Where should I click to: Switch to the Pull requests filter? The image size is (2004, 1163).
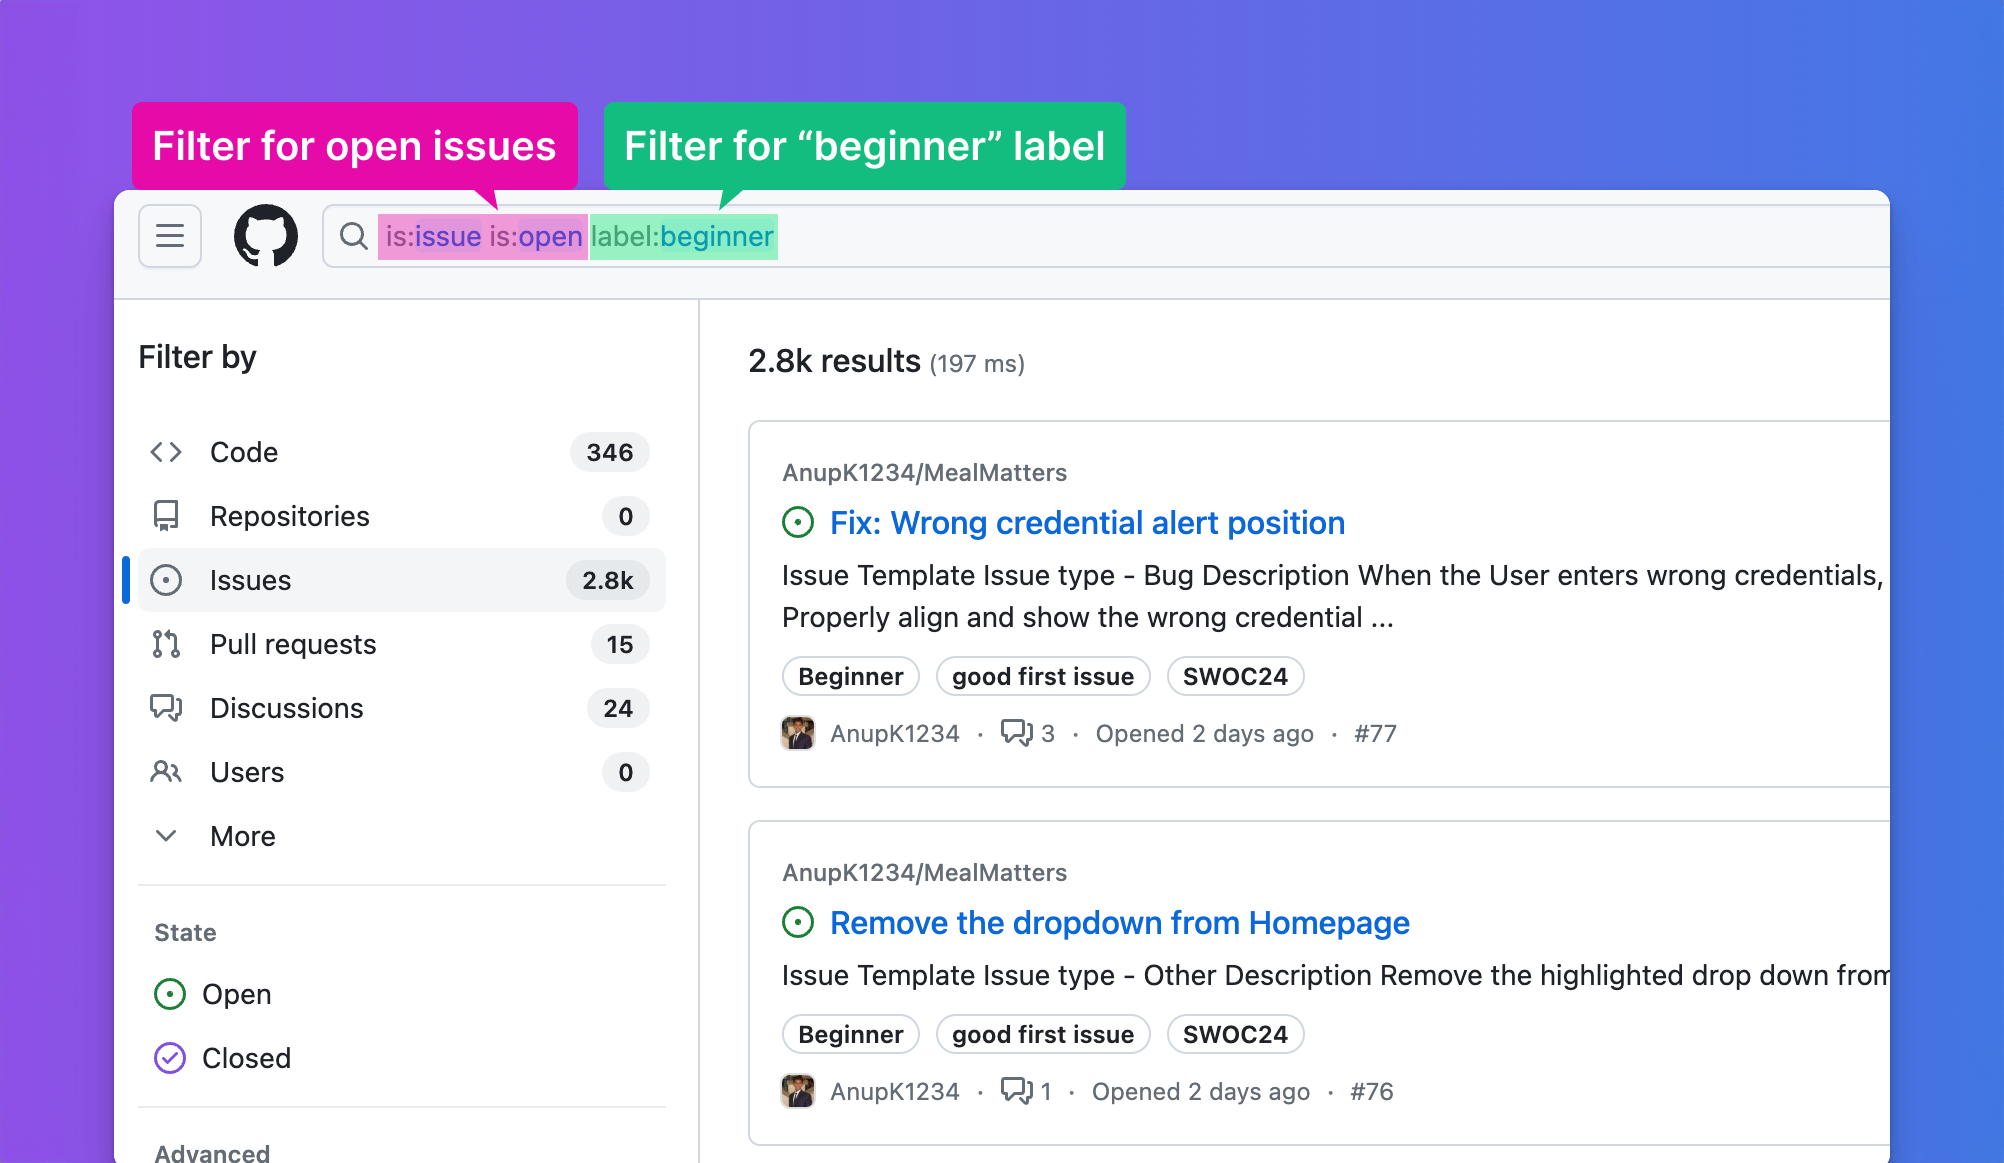pos(292,644)
